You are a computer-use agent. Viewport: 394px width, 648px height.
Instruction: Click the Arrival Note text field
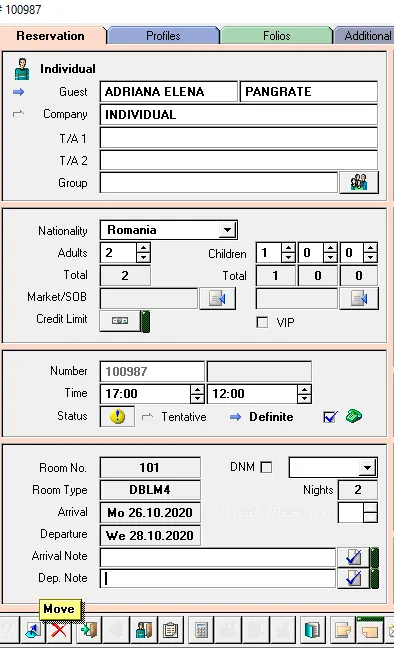tap(217, 557)
